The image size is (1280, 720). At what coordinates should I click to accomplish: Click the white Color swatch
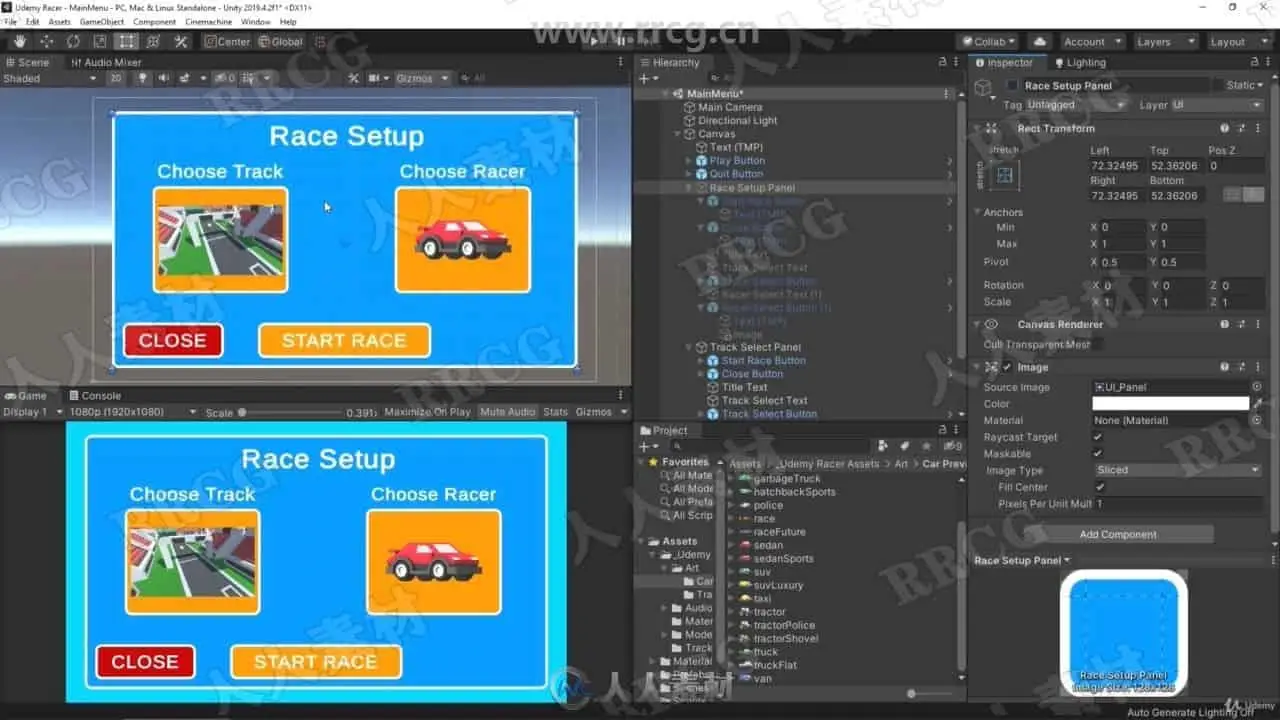[x=1170, y=404]
